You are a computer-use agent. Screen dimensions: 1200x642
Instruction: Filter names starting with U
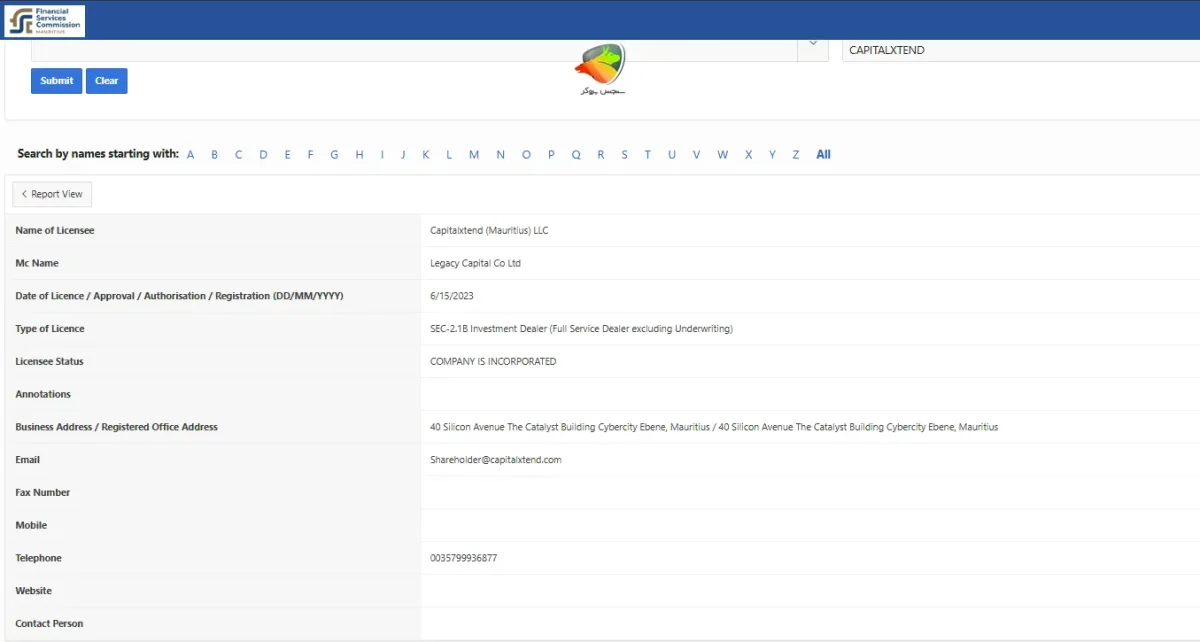point(672,154)
